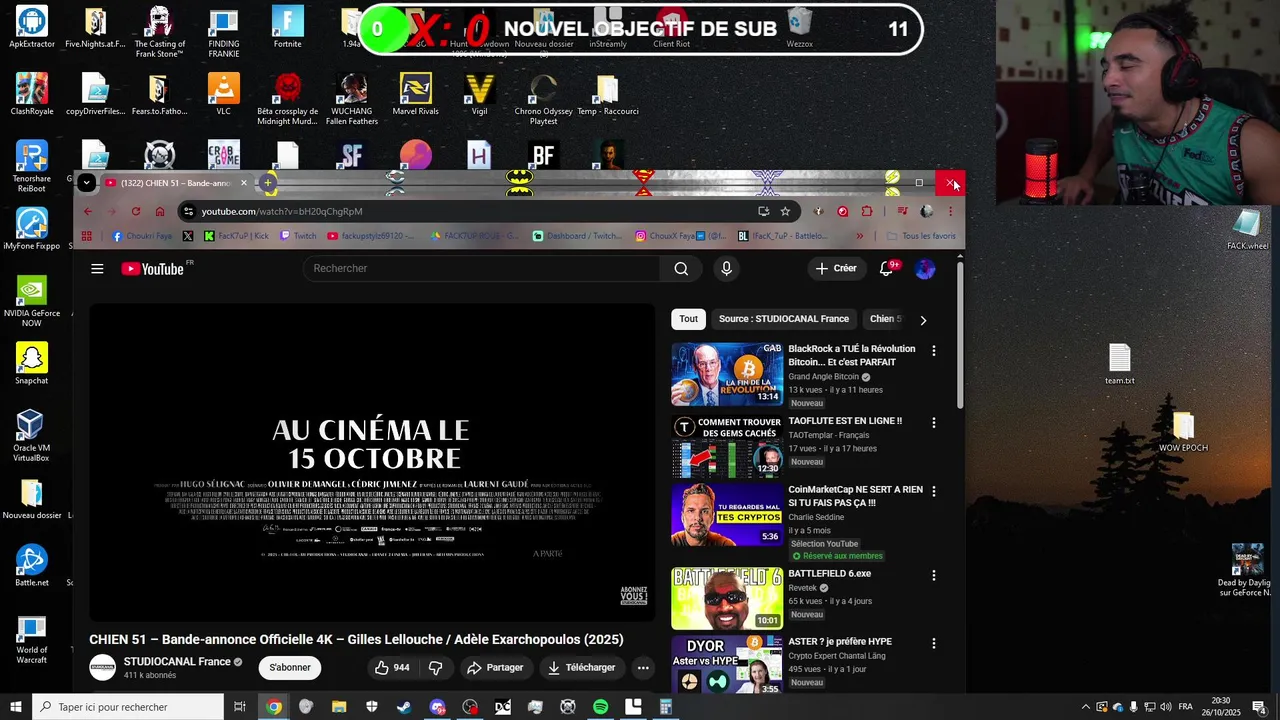Launch Battle.net from the desktop
The width and height of the screenshot is (1280, 720).
[32, 566]
